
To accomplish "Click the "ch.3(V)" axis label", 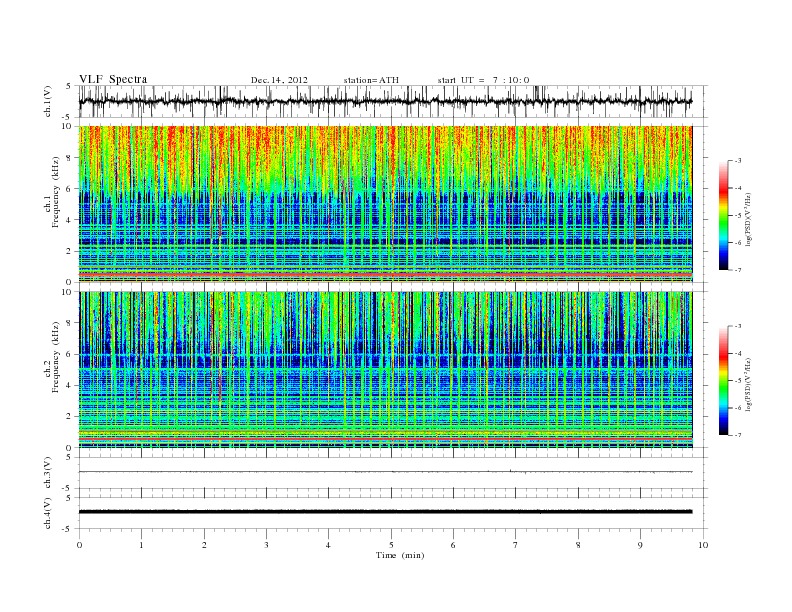I will [48, 473].
